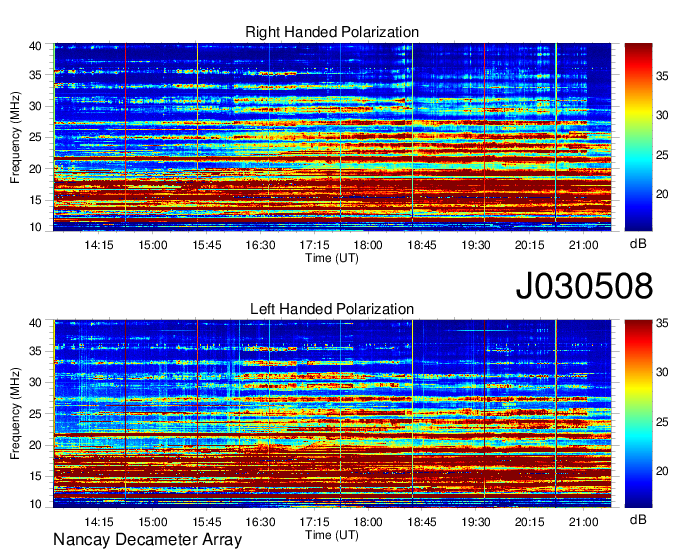Click the large "J030508" observation label
The image size is (680, 552).
pyautogui.click(x=584, y=286)
